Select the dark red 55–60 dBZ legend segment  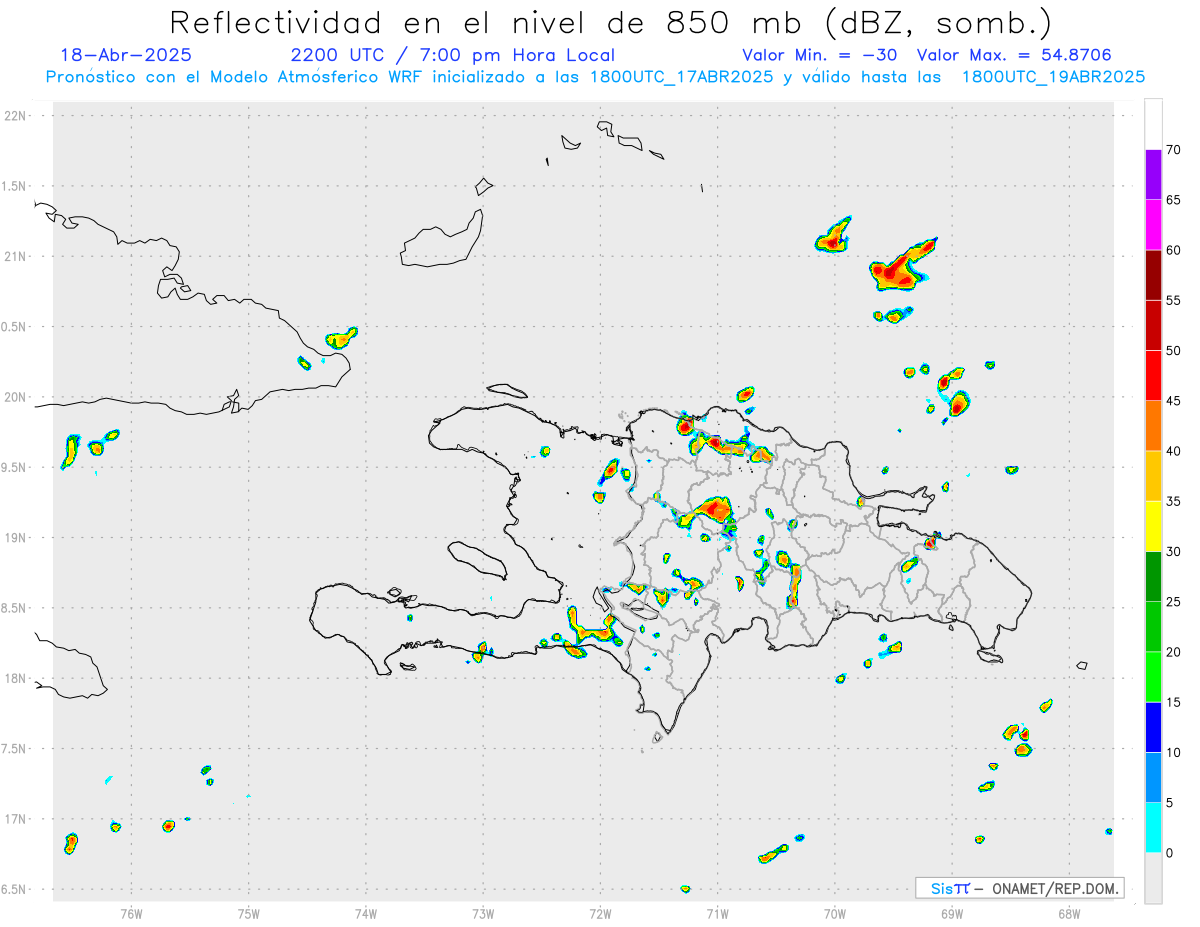(1153, 275)
